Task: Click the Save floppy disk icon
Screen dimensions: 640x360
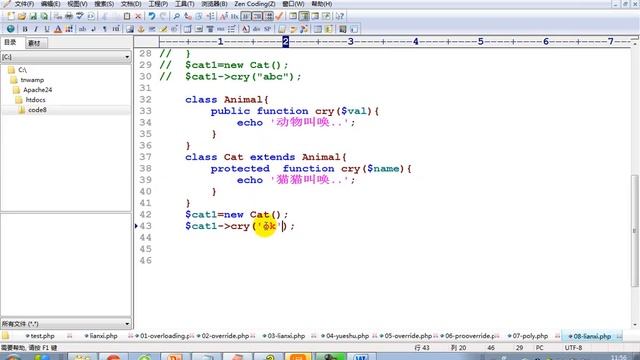Action: [x=33, y=16]
